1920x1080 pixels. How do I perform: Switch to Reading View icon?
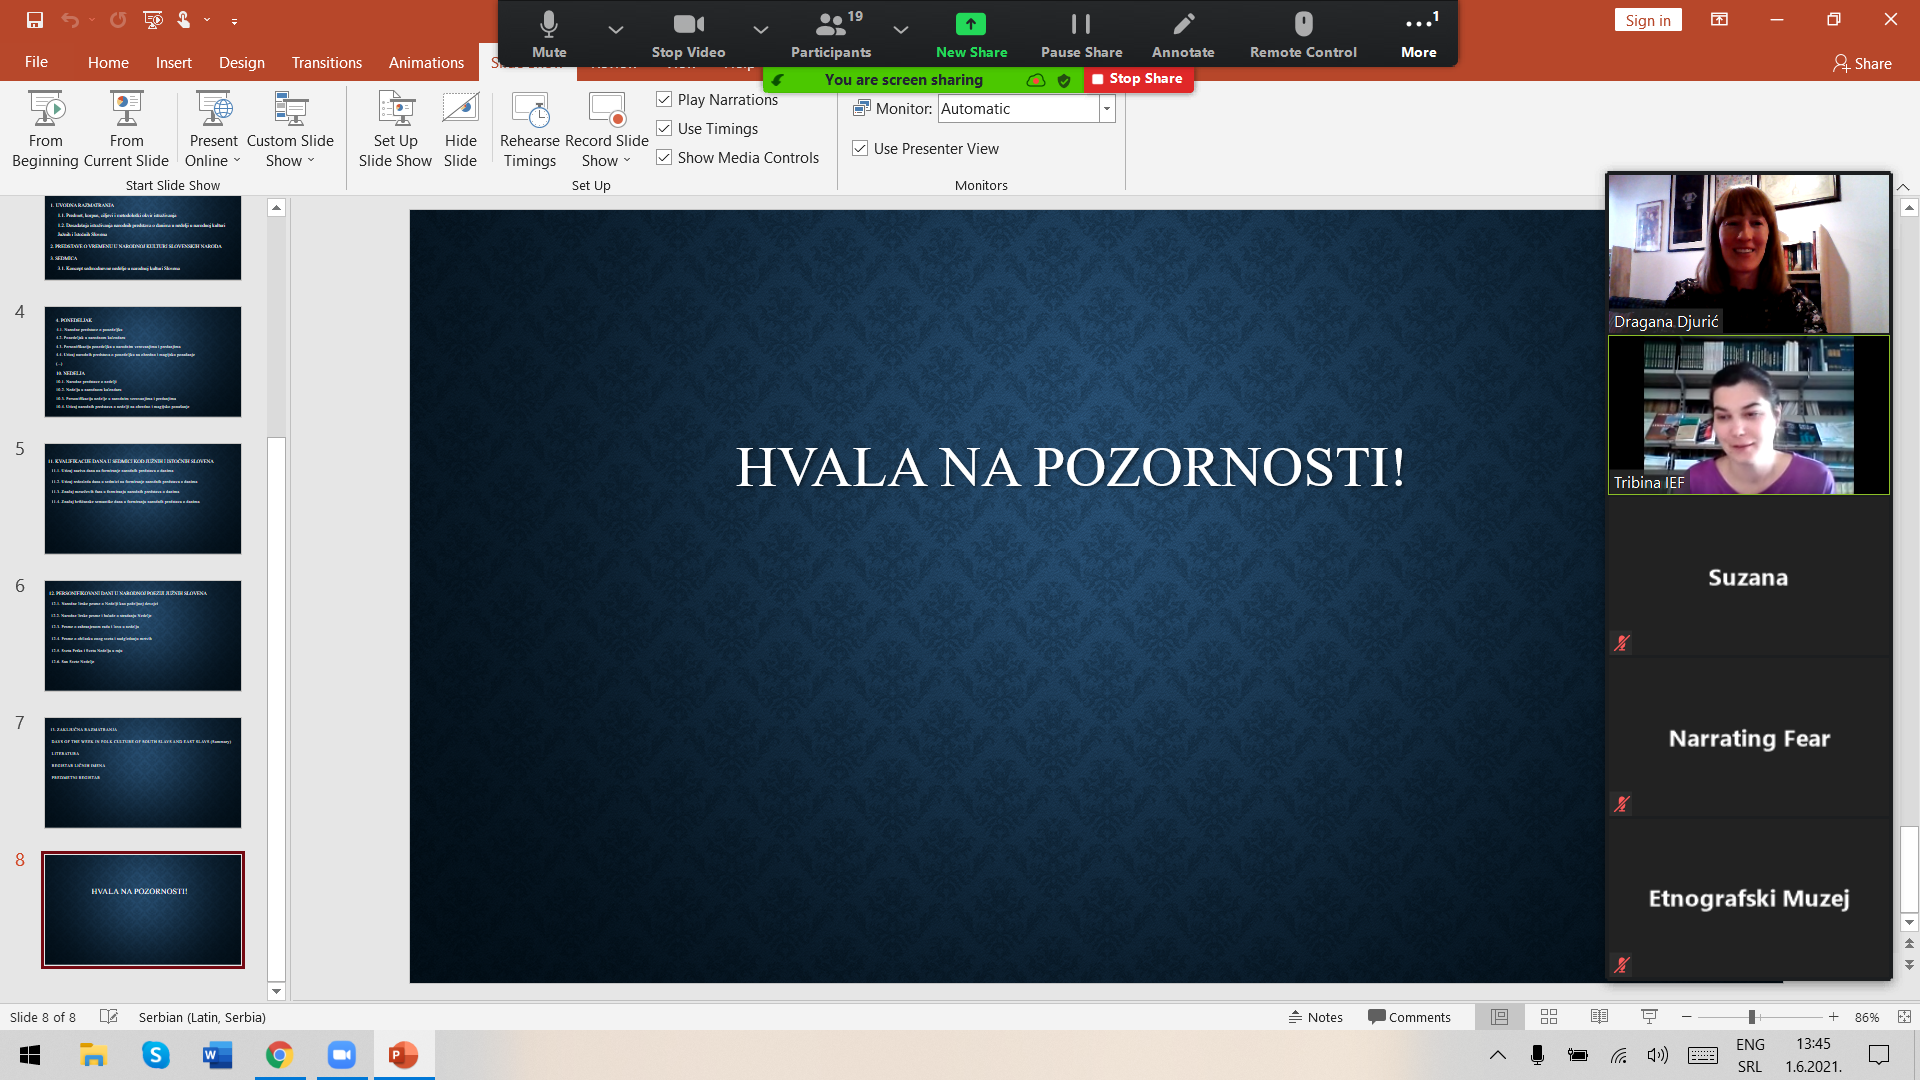pos(1599,1017)
